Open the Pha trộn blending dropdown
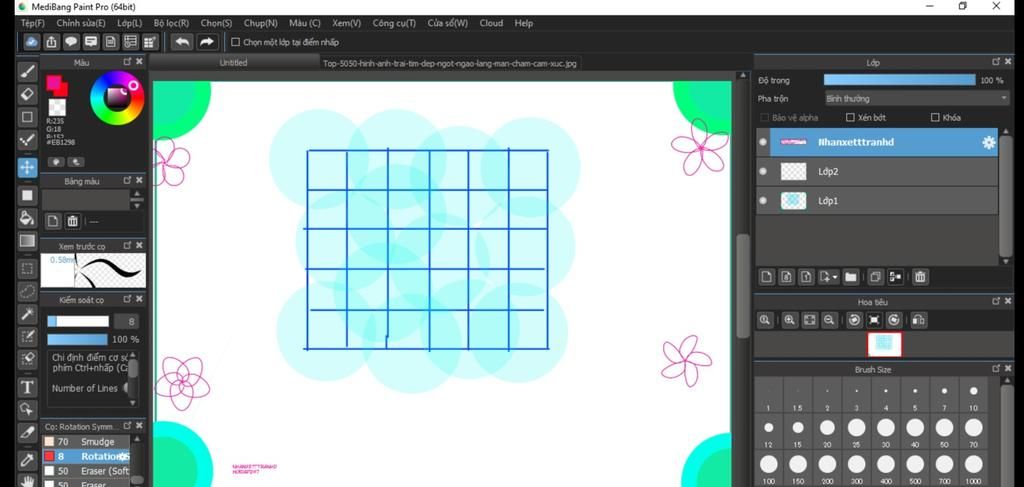The height and width of the screenshot is (487, 1024). pos(916,98)
